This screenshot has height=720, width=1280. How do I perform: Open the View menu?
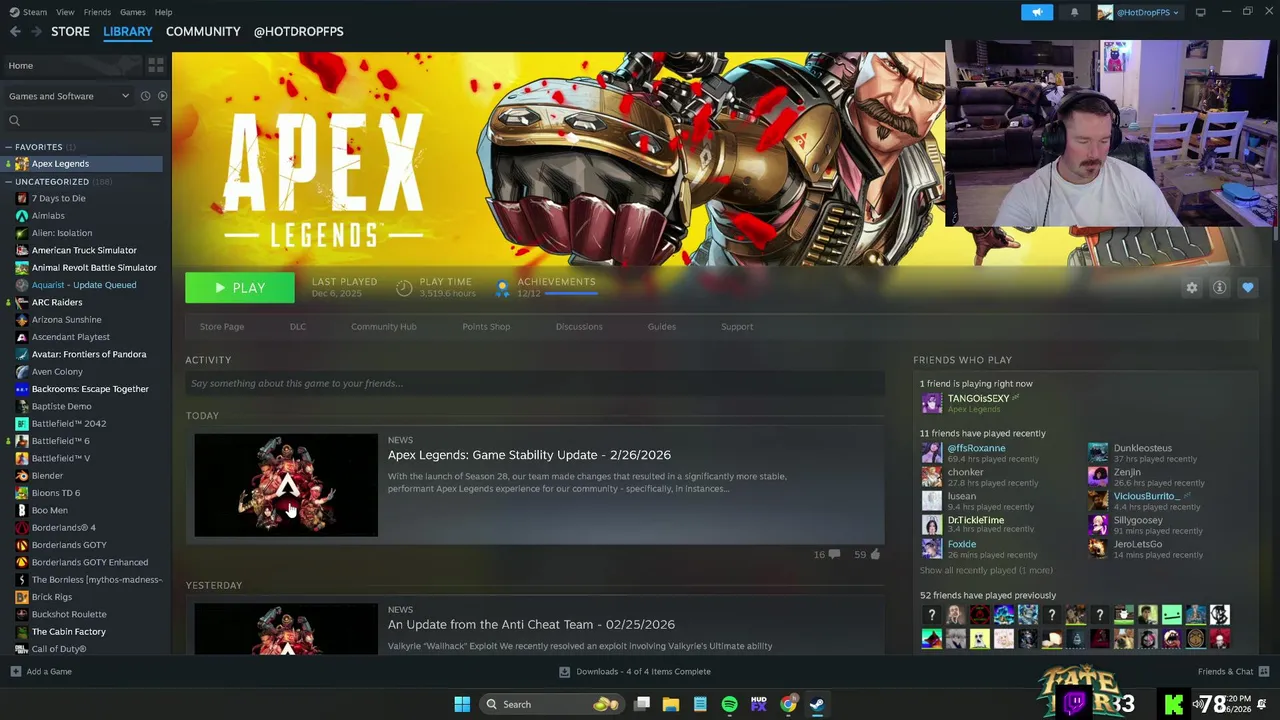(65, 12)
